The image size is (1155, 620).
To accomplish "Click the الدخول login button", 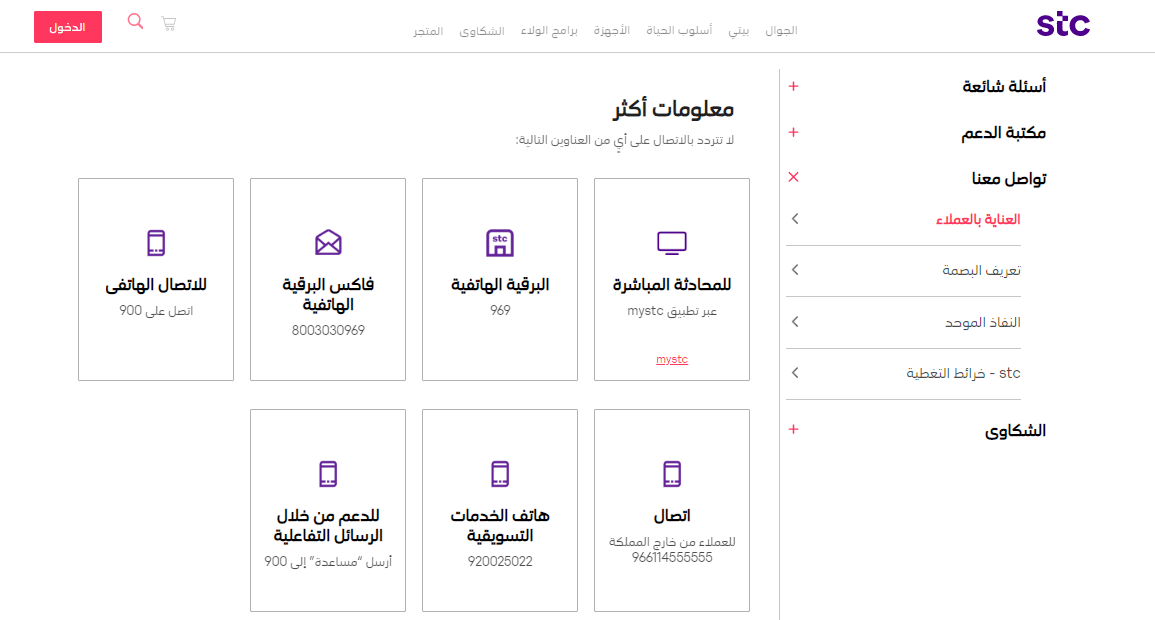I will (x=68, y=27).
